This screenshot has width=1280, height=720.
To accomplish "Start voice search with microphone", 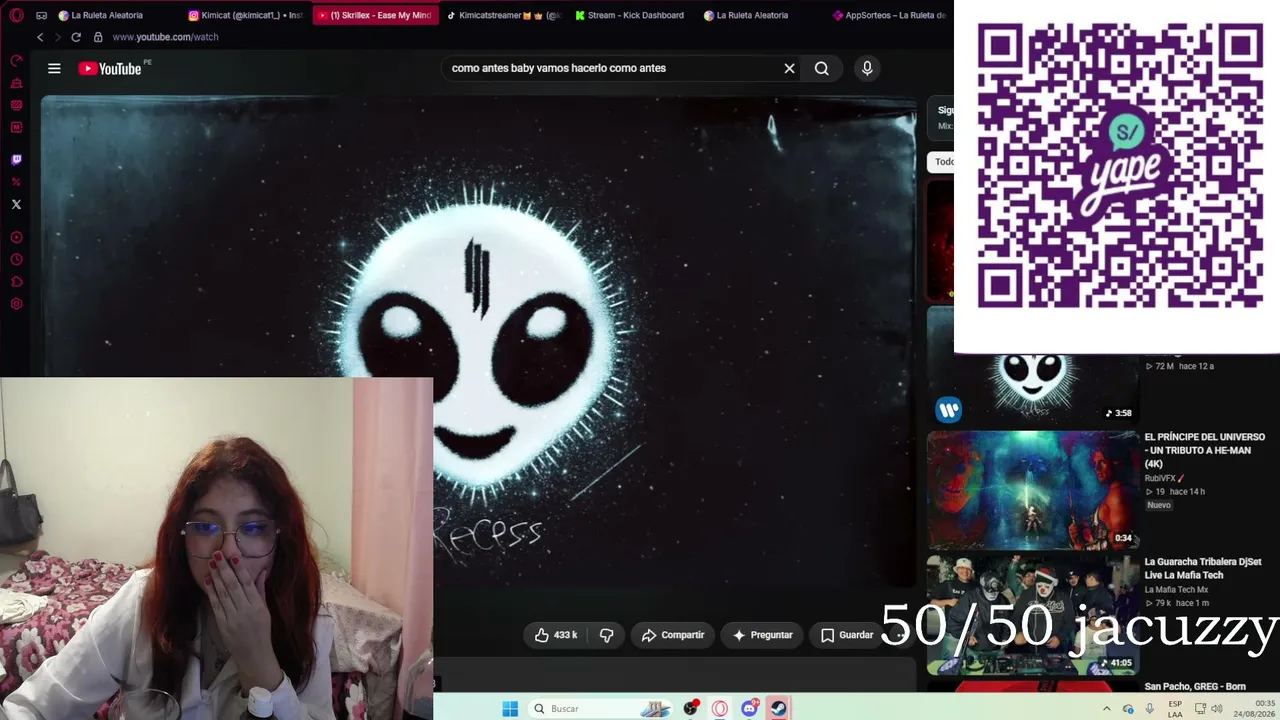I will coord(867,68).
